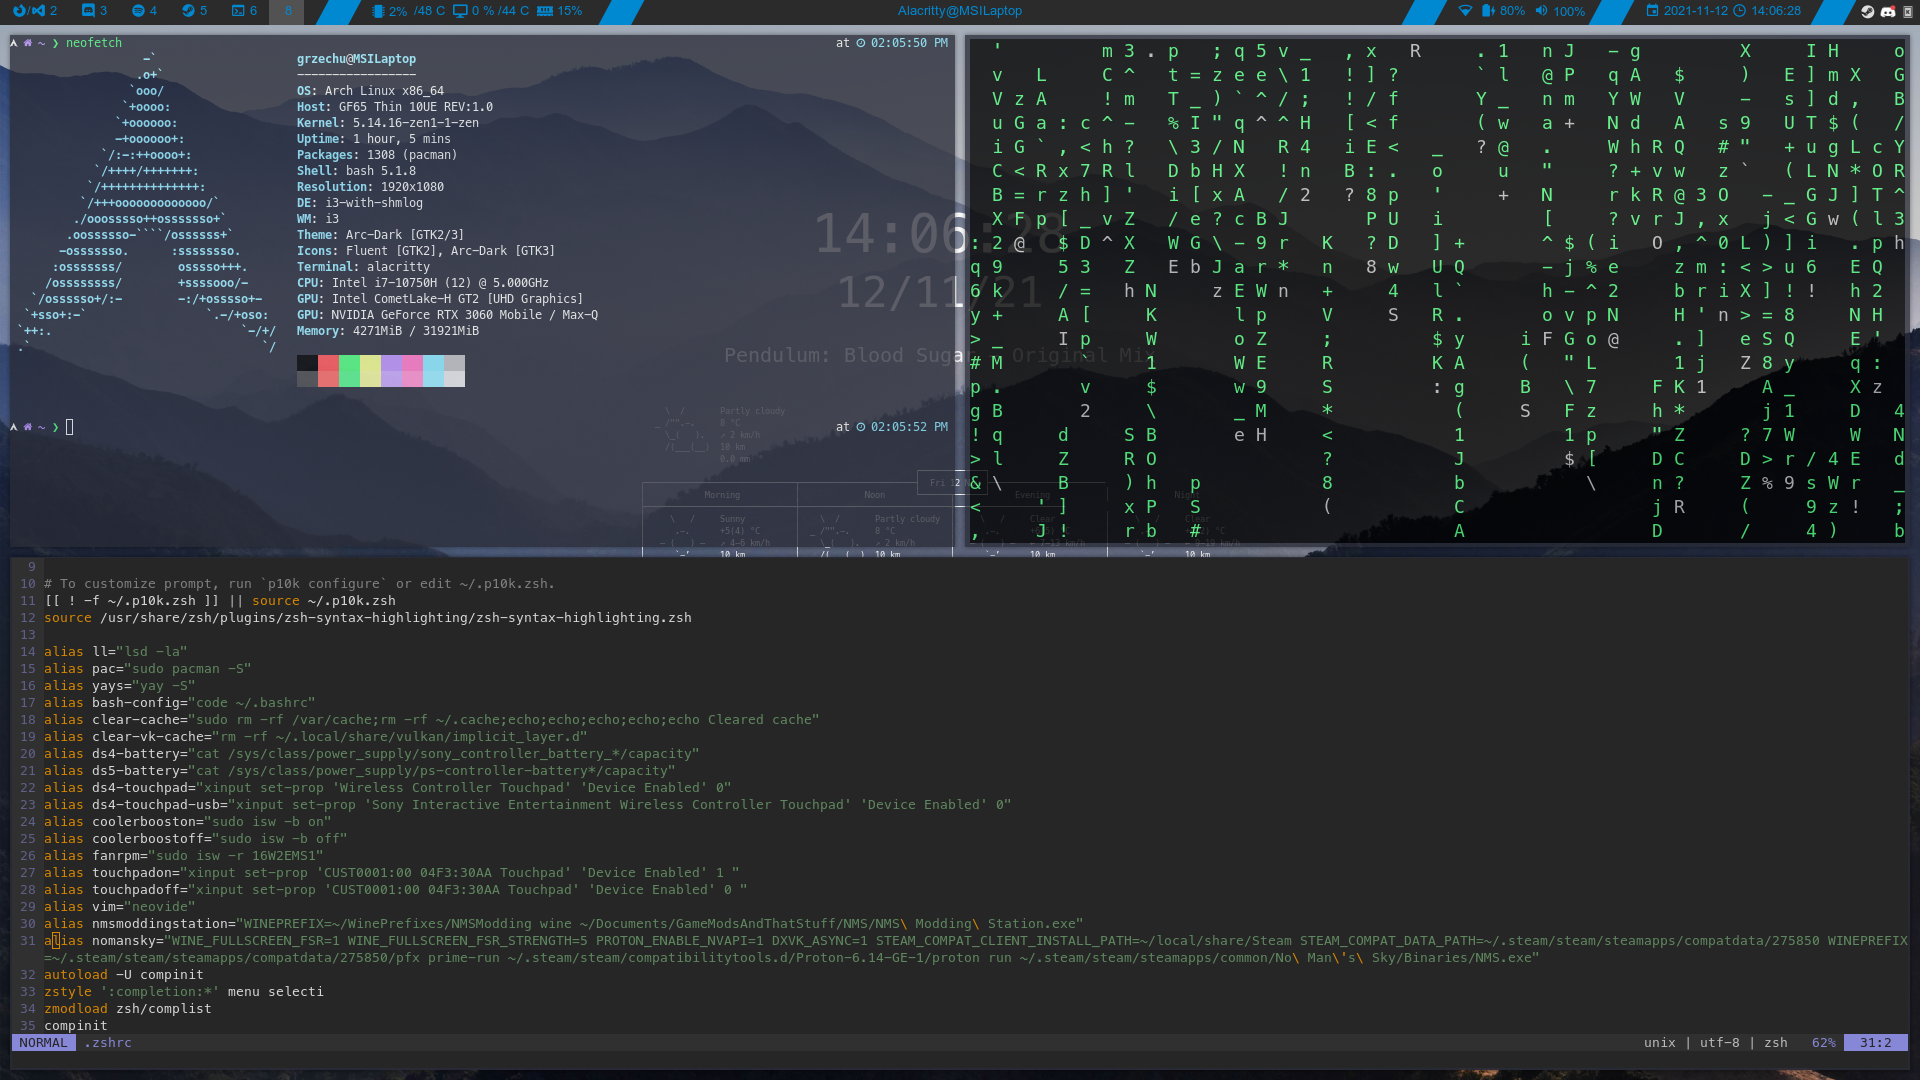Click the clock time in status bar

(1775, 11)
